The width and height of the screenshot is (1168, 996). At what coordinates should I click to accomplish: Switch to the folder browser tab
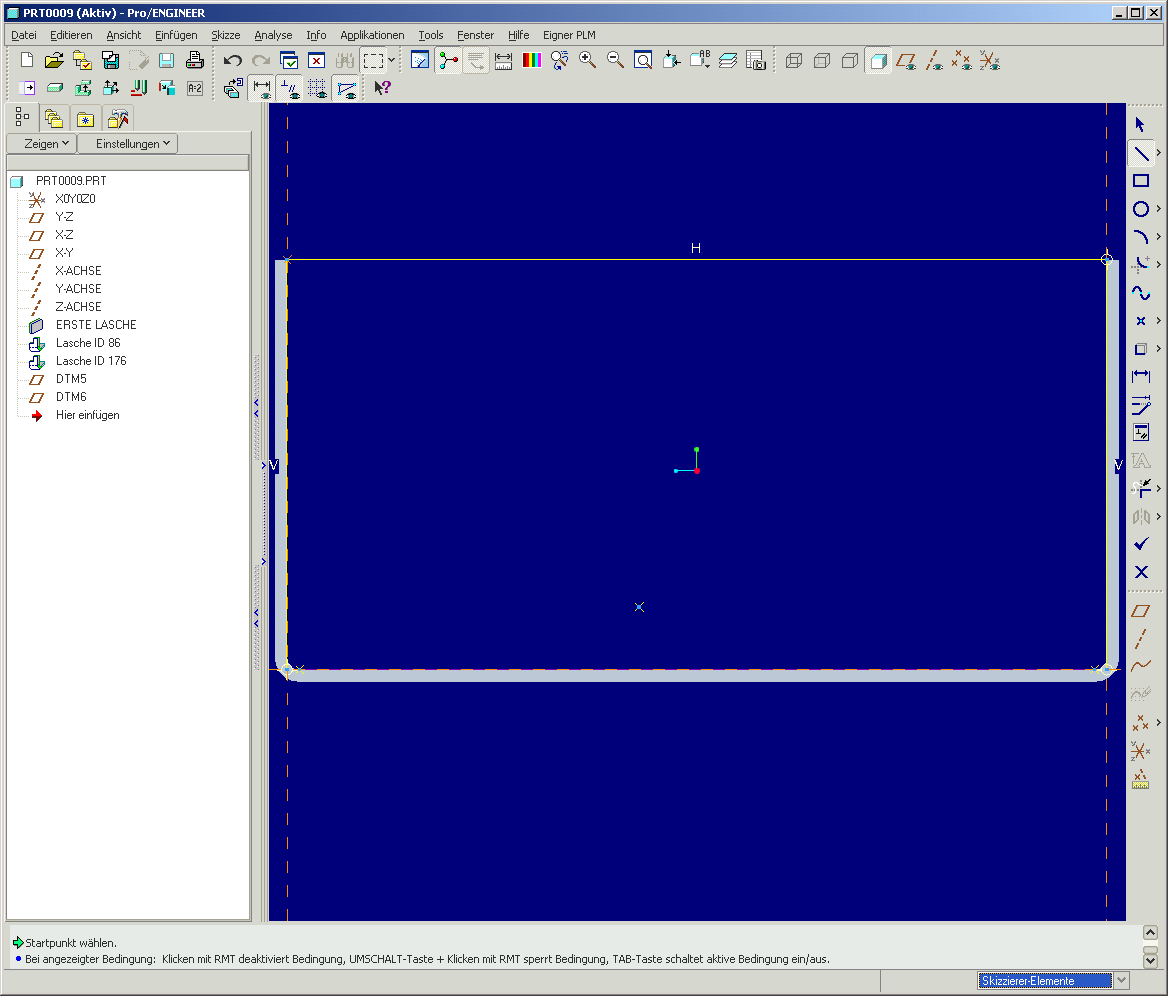pyautogui.click(x=53, y=118)
